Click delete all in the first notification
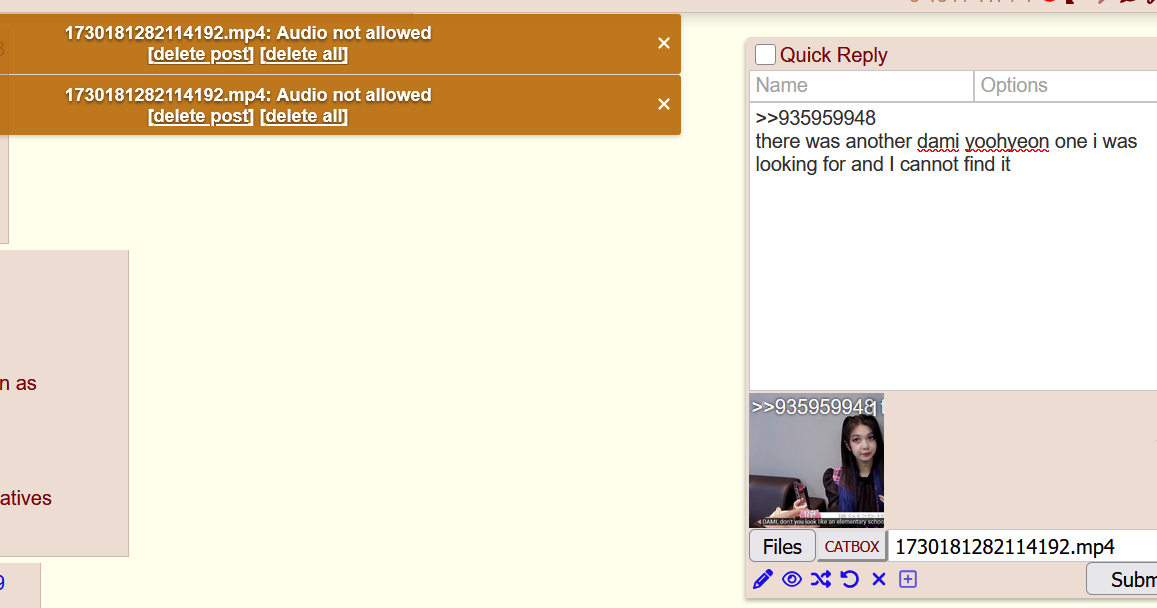 [x=303, y=54]
